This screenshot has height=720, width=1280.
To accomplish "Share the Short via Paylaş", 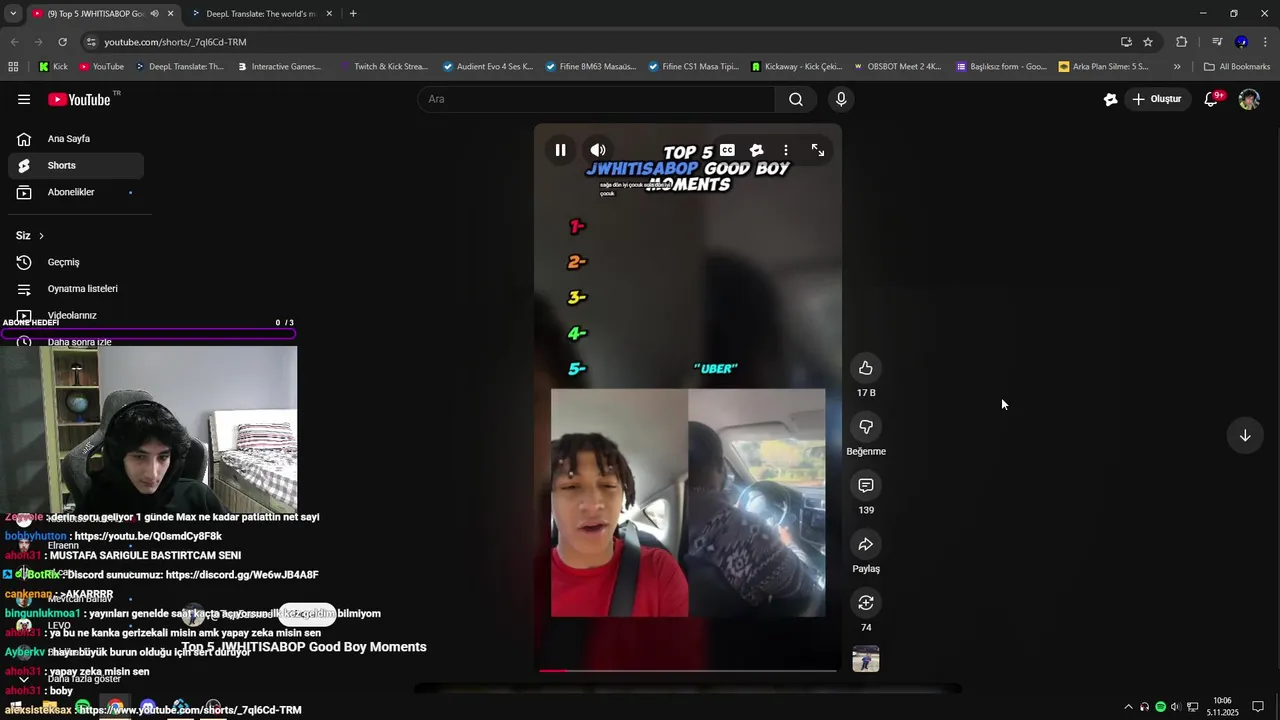I will (866, 544).
